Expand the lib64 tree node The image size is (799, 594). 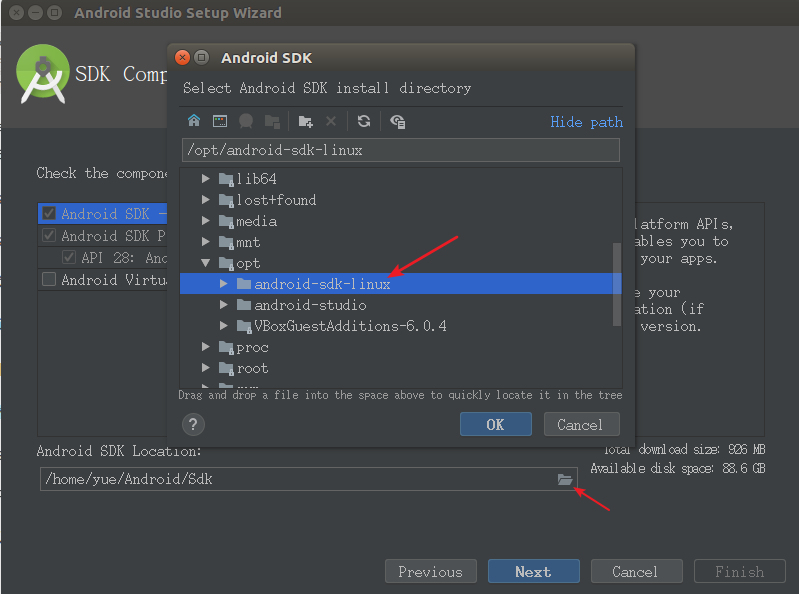coord(205,179)
